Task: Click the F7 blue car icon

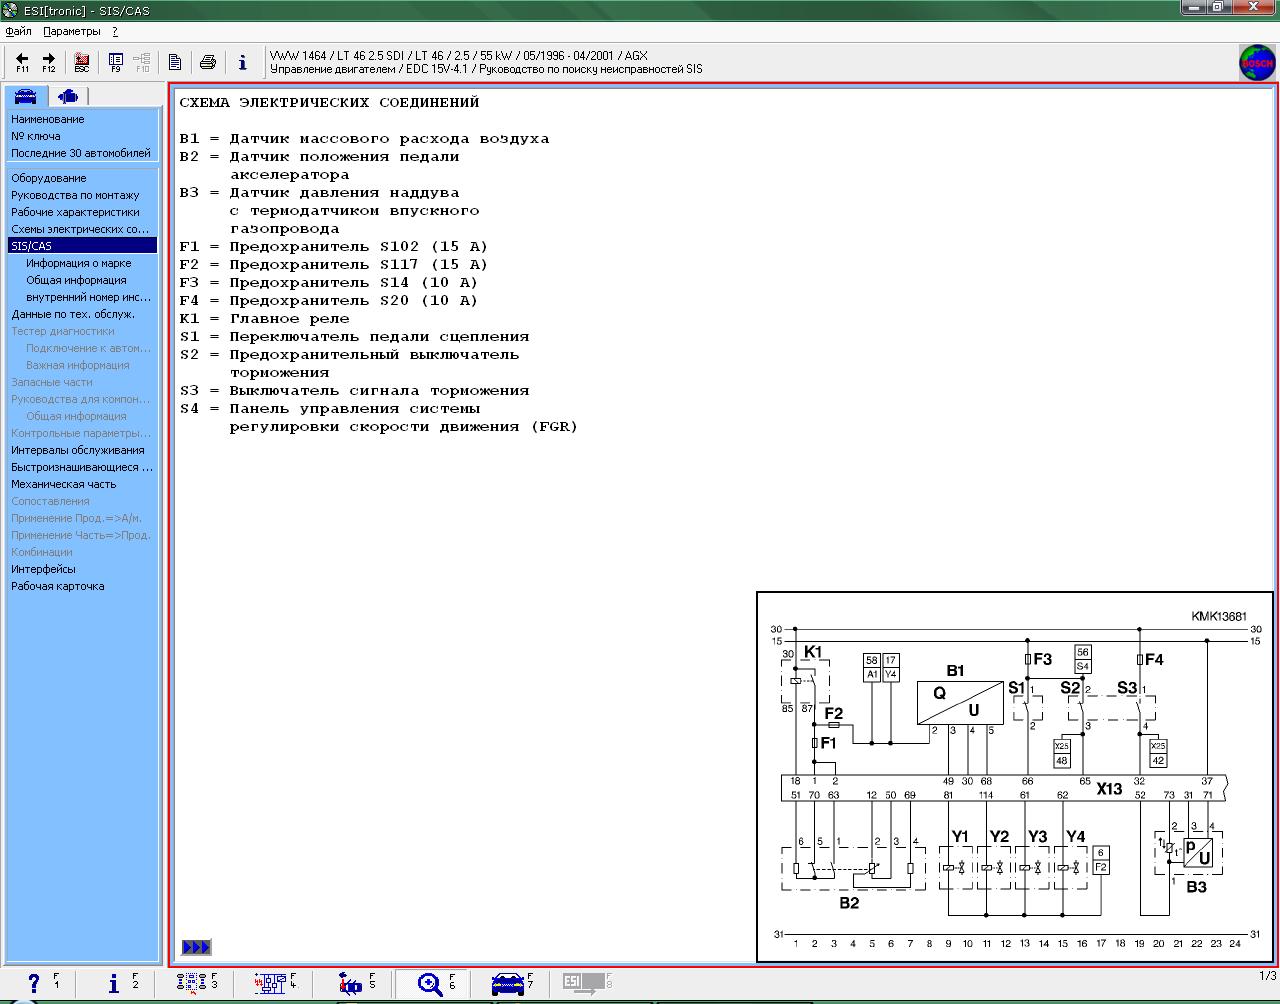Action: coord(513,984)
